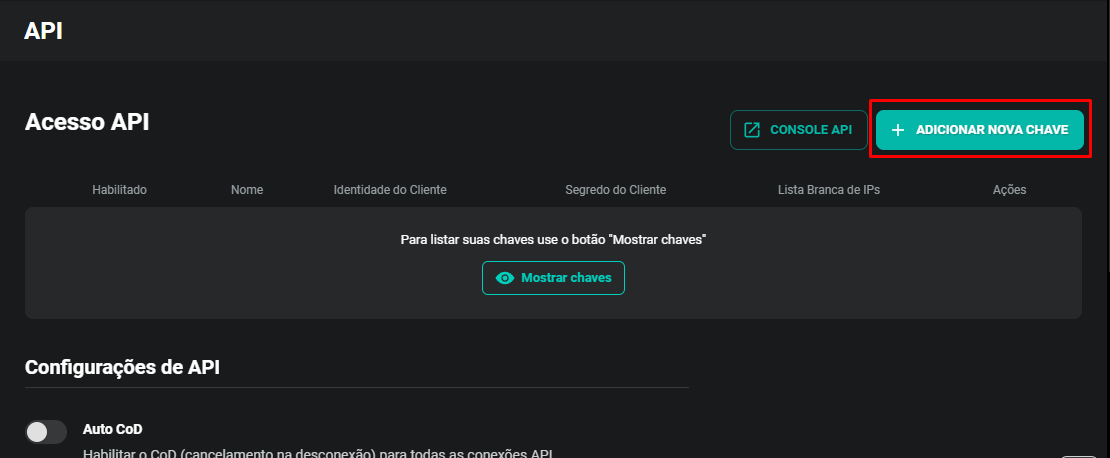The width and height of the screenshot is (1110, 458).
Task: Open the CONSOLE API button
Action: coord(799,130)
